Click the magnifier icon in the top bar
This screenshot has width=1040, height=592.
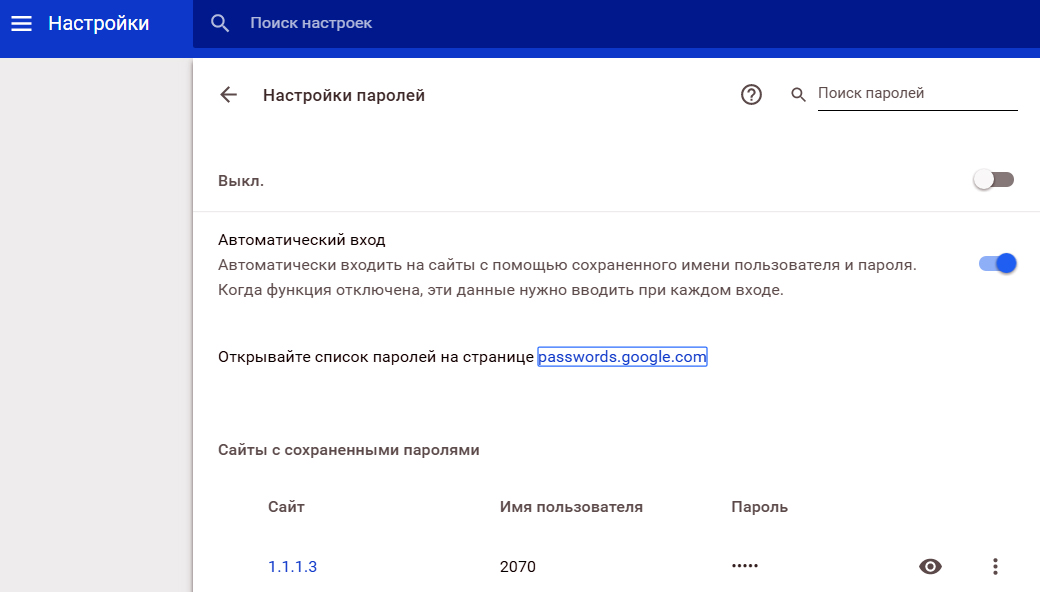[x=220, y=23]
